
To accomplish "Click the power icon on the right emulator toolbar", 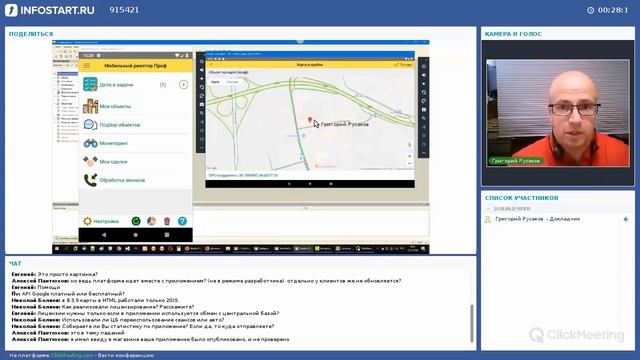I will pyautogui.click(x=424, y=67).
